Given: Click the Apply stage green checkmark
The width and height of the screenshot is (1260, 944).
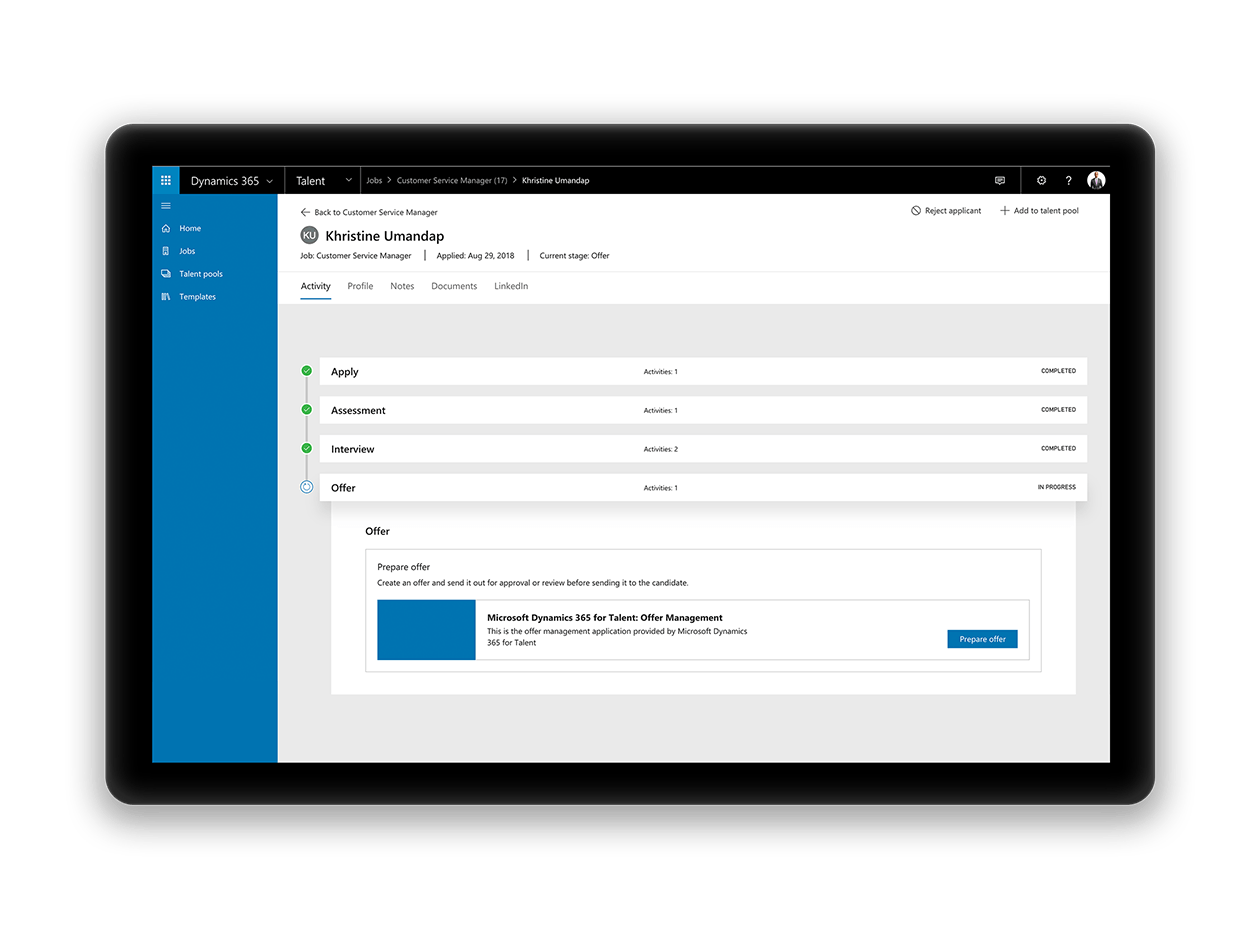Looking at the screenshot, I should coord(307,371).
